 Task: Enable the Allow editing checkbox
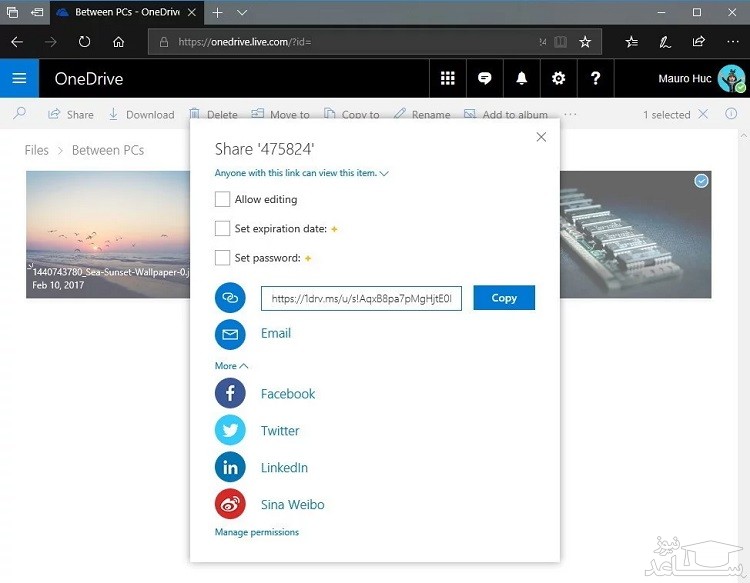223,200
